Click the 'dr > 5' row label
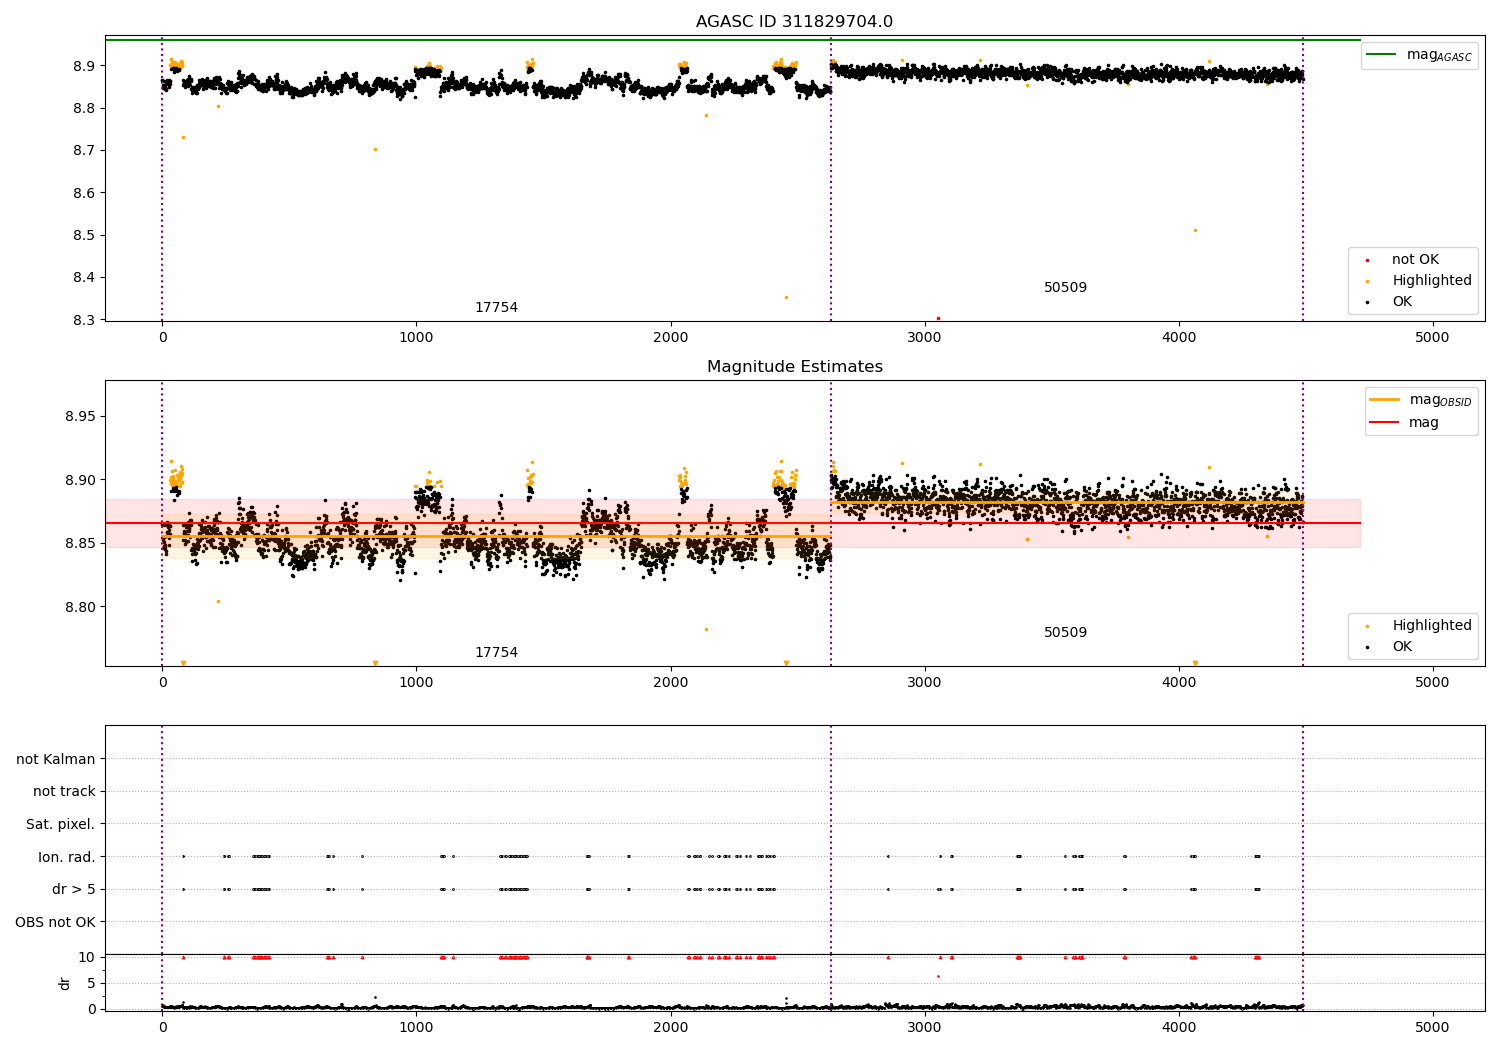The width and height of the screenshot is (1500, 1050). pos(74,889)
